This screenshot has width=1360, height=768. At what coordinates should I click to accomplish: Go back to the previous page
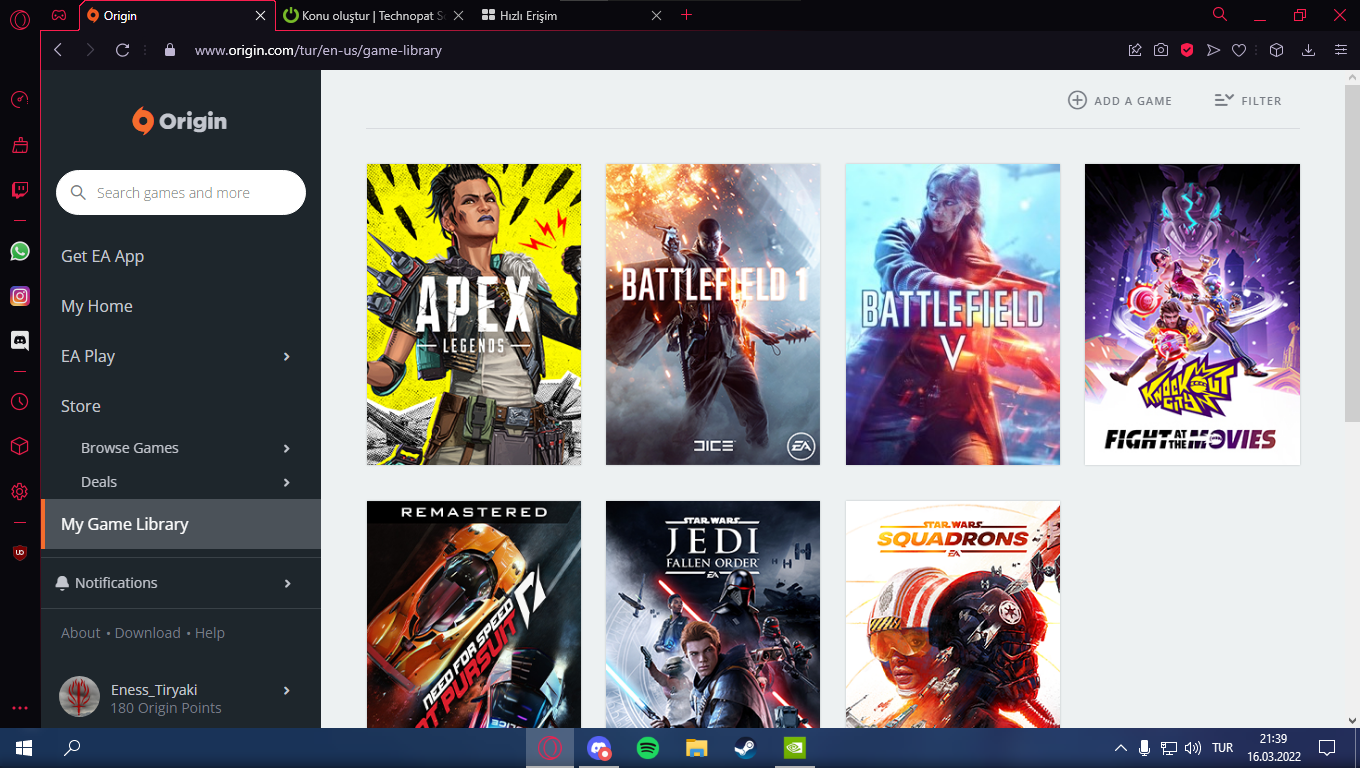58,50
